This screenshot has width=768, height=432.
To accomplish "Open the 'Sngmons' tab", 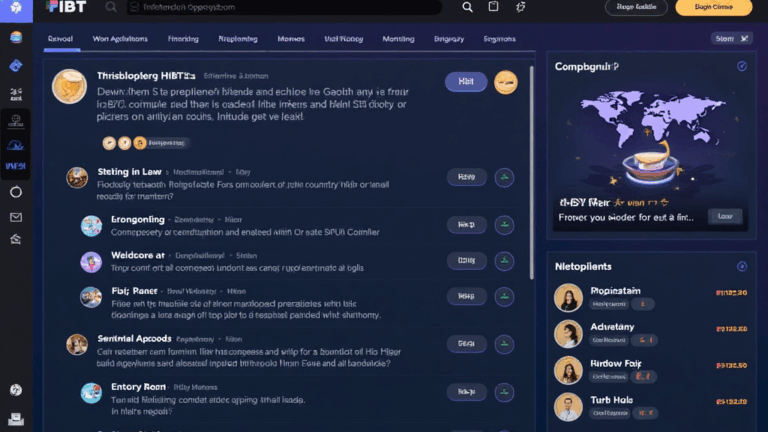I will click(499, 39).
